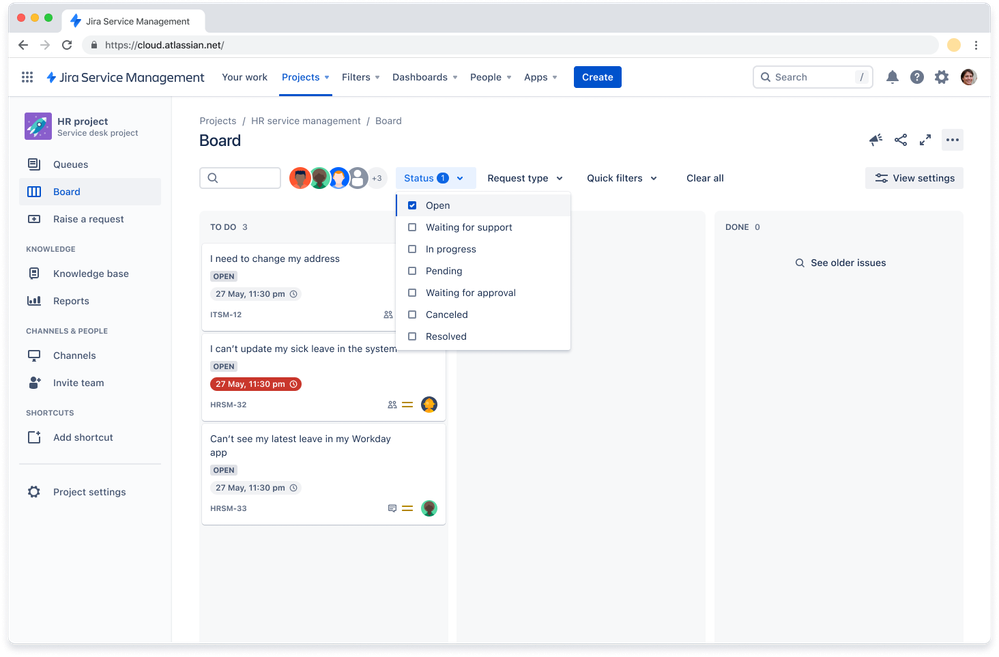Open the Knowledge base page
This screenshot has width=999, height=657.
pos(90,274)
